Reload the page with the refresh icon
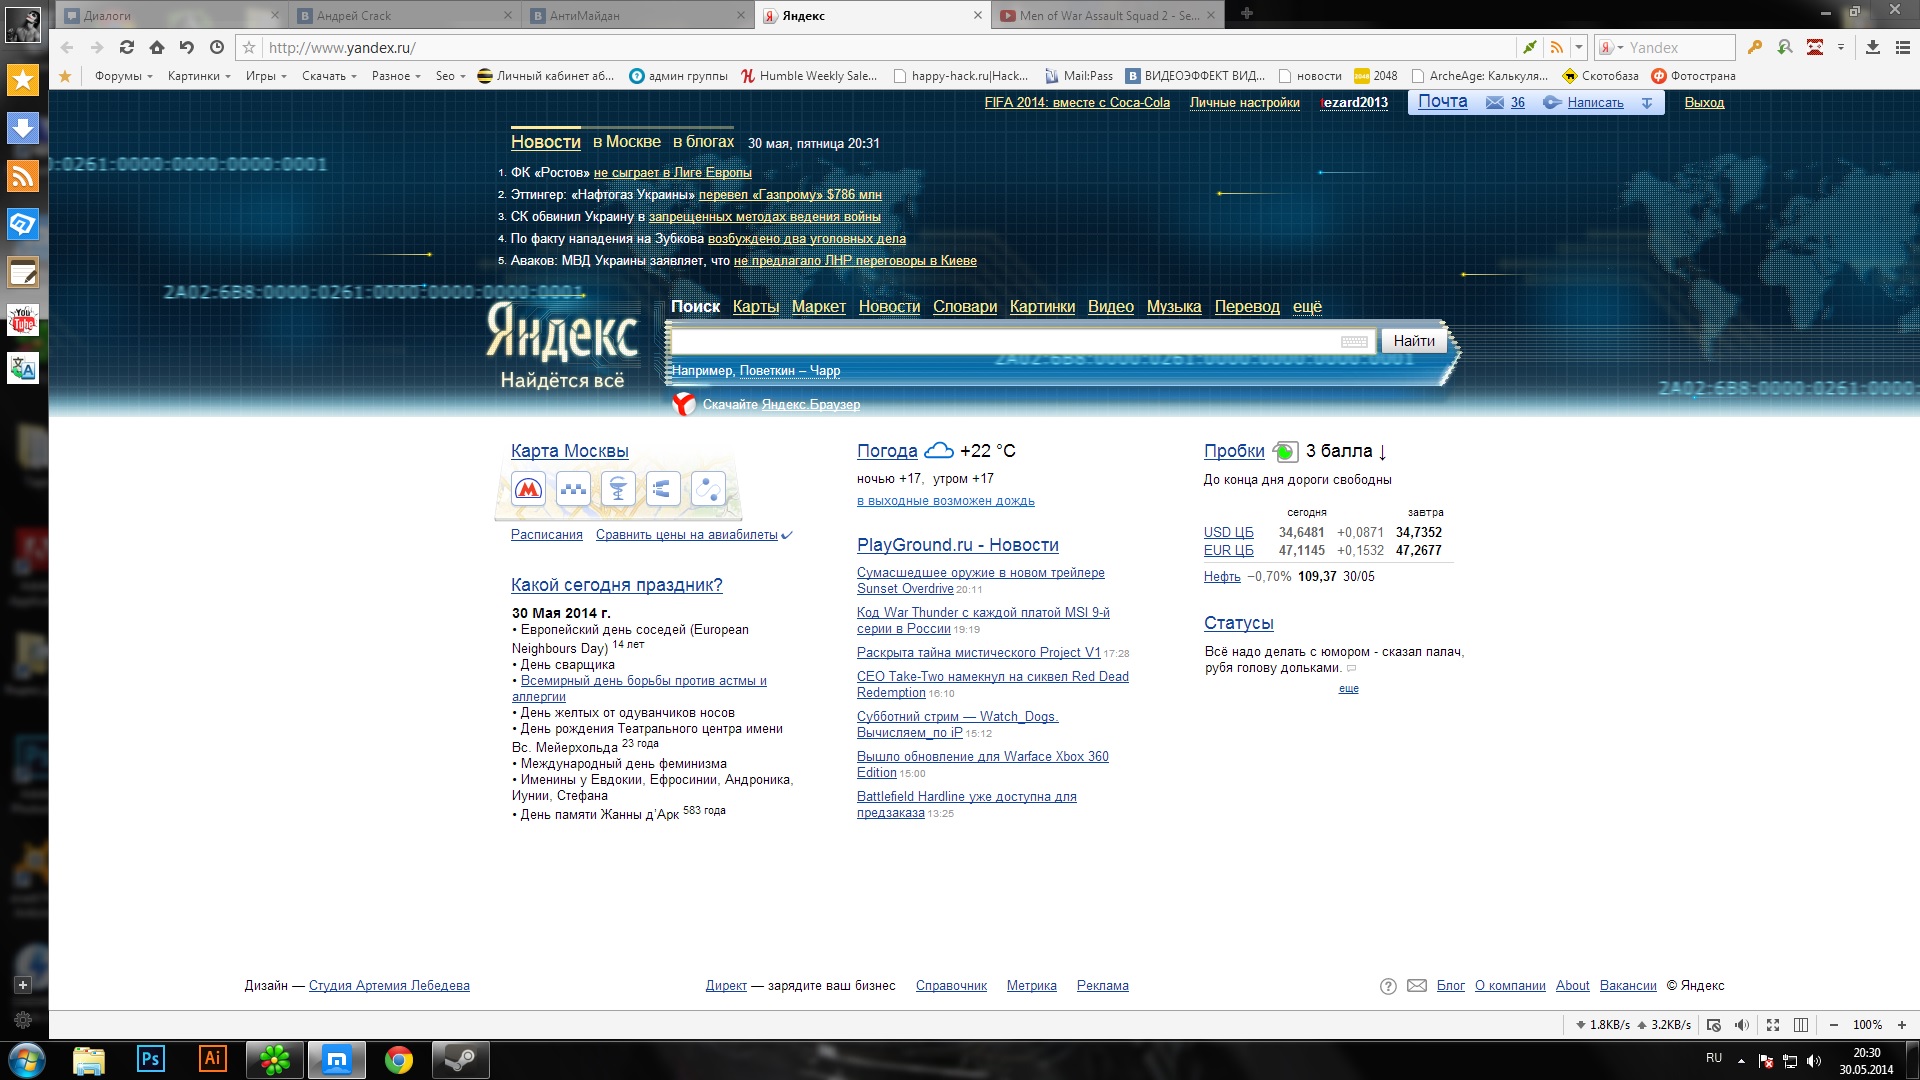The image size is (1920, 1080). [127, 47]
